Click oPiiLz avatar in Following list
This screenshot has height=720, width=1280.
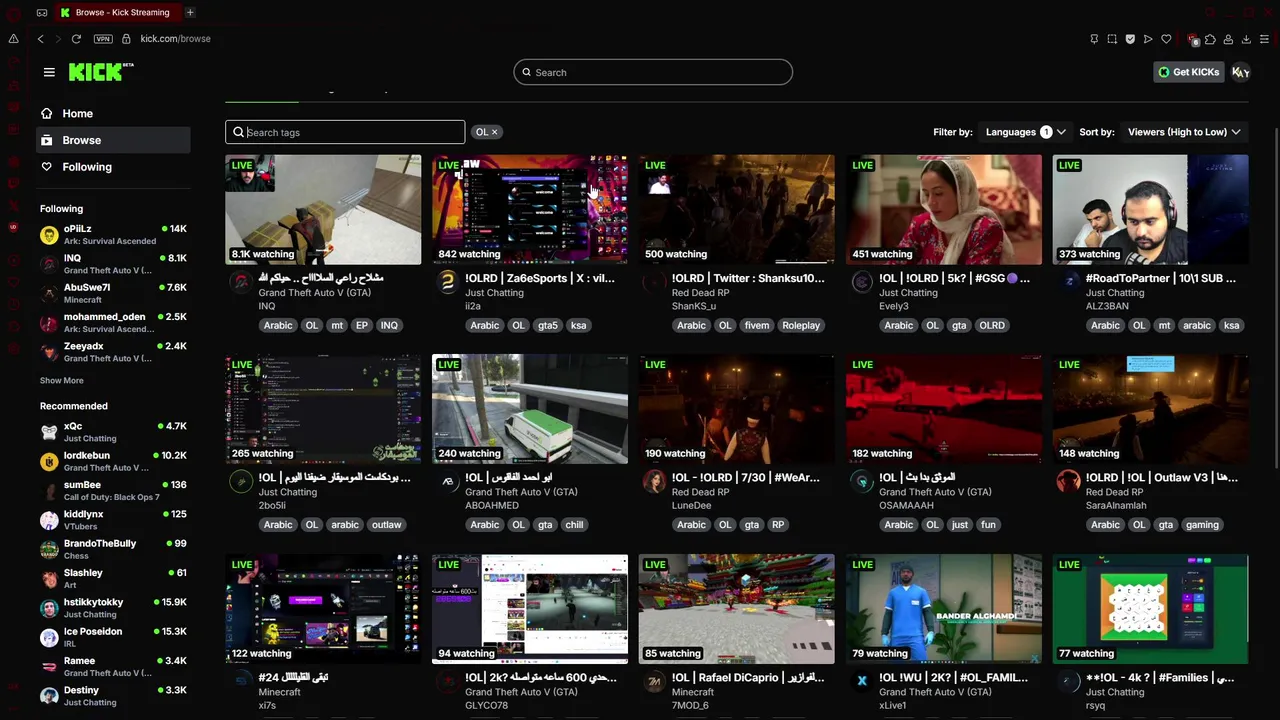pos(49,235)
